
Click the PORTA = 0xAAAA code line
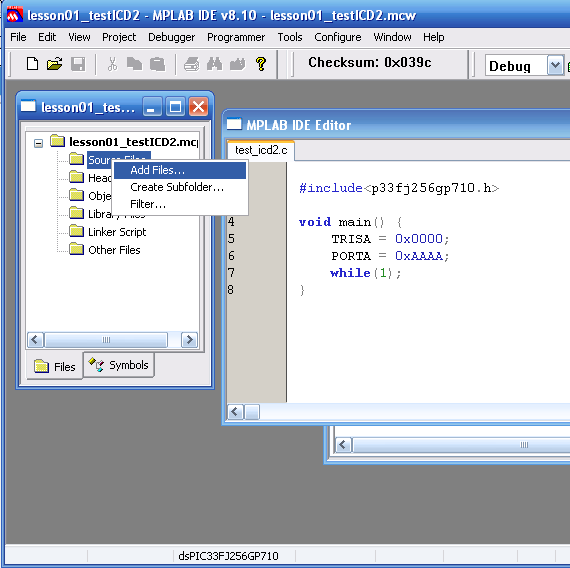(390, 256)
